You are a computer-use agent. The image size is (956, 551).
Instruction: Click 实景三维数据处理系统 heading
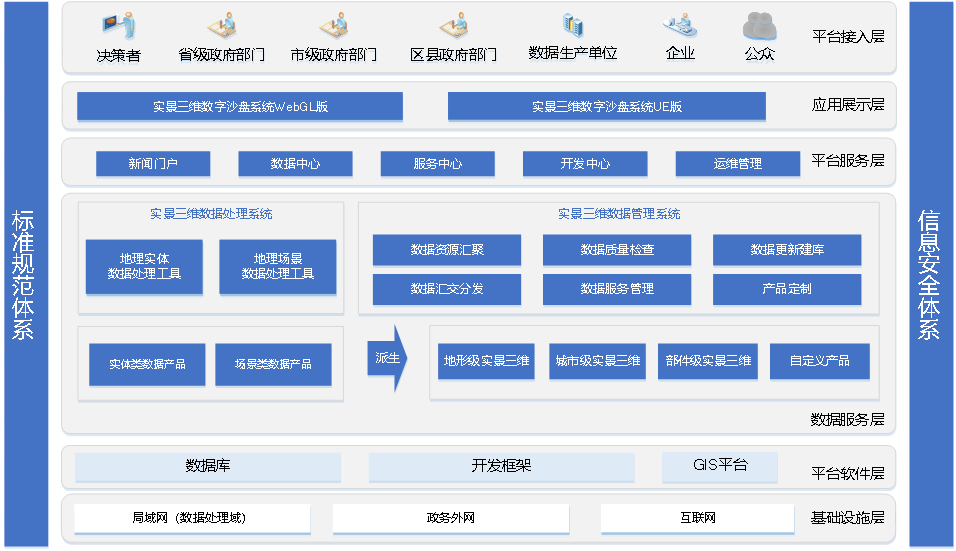pos(211,214)
